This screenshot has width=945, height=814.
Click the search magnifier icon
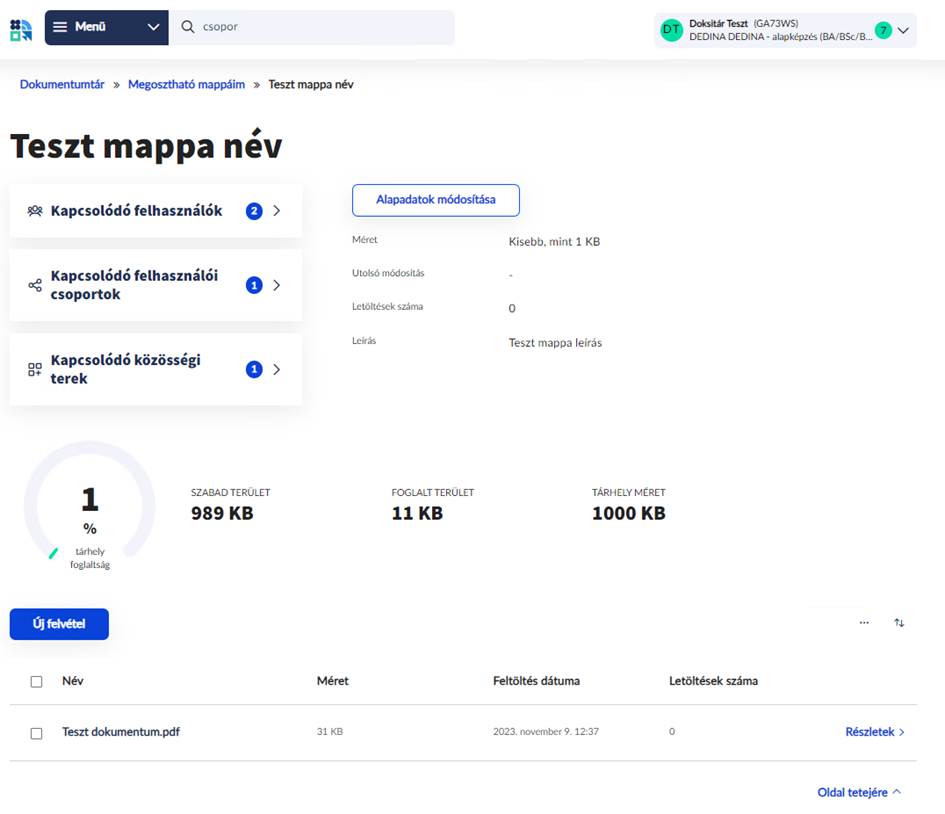[x=187, y=28]
